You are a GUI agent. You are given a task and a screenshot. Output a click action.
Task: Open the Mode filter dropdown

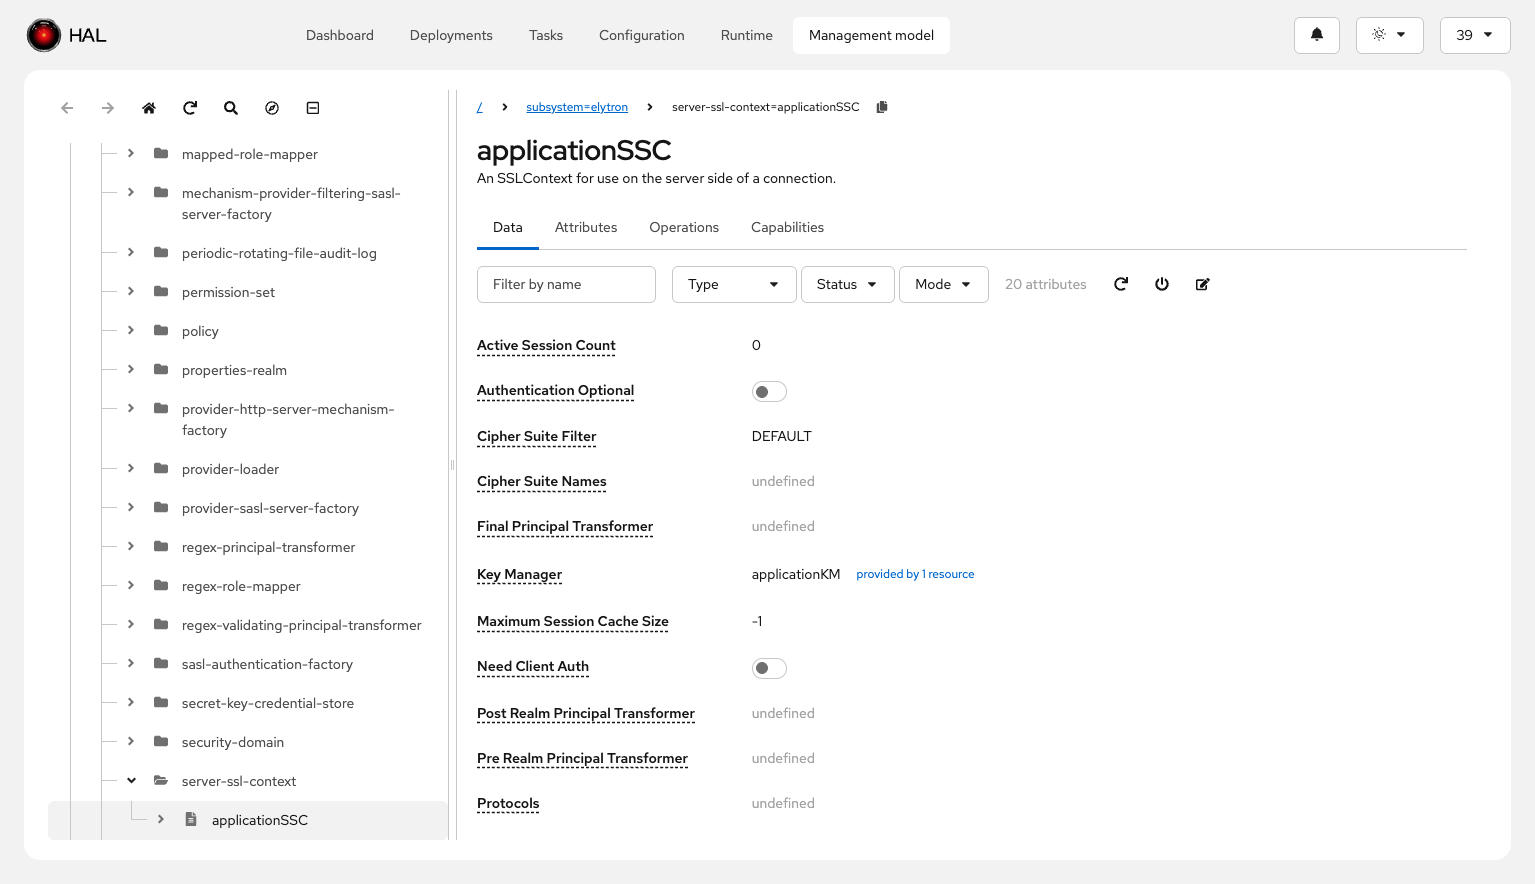coord(943,284)
